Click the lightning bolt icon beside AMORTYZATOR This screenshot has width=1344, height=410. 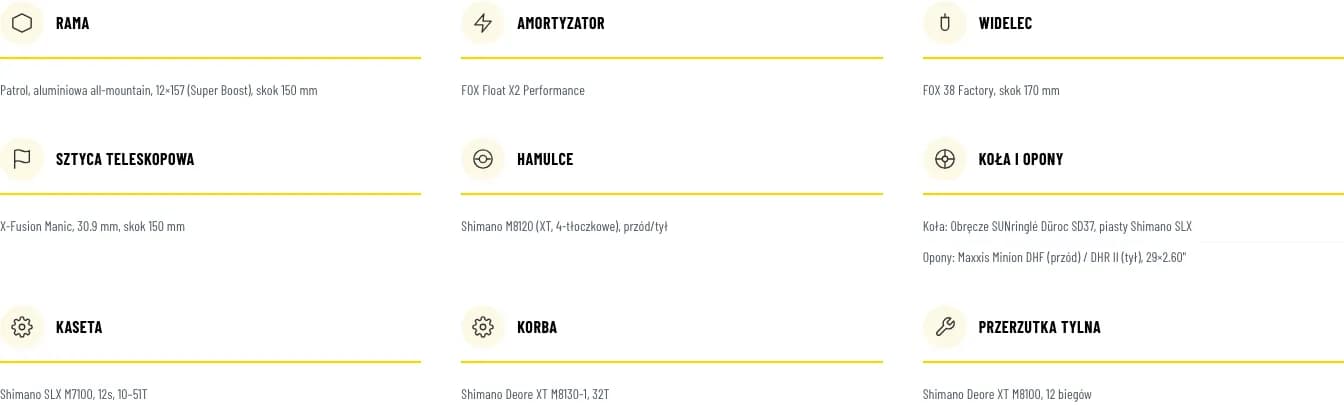482,23
